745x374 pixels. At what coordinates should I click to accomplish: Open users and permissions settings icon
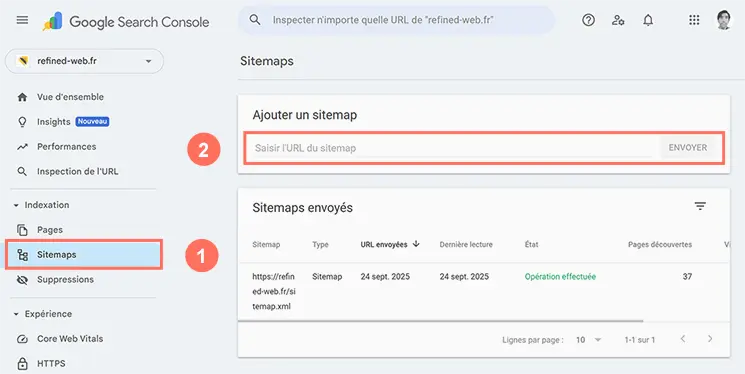click(618, 20)
